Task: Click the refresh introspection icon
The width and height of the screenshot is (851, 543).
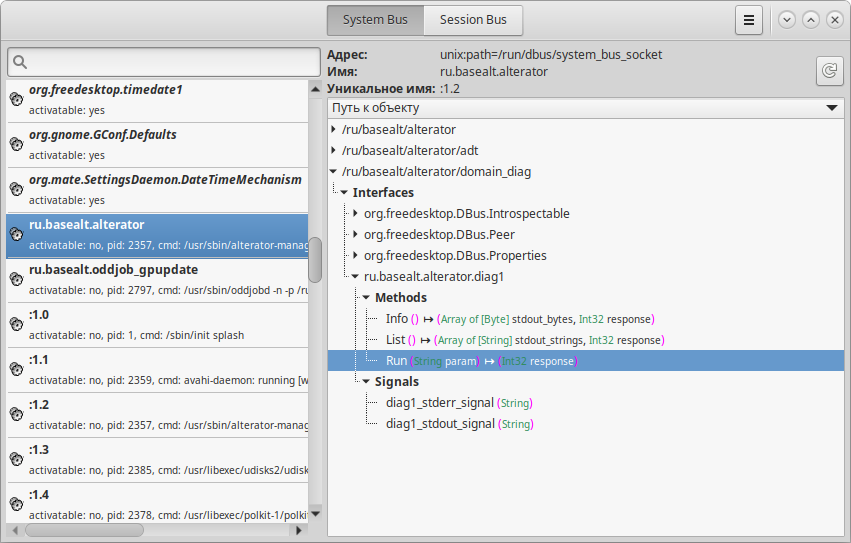Action: tap(829, 70)
